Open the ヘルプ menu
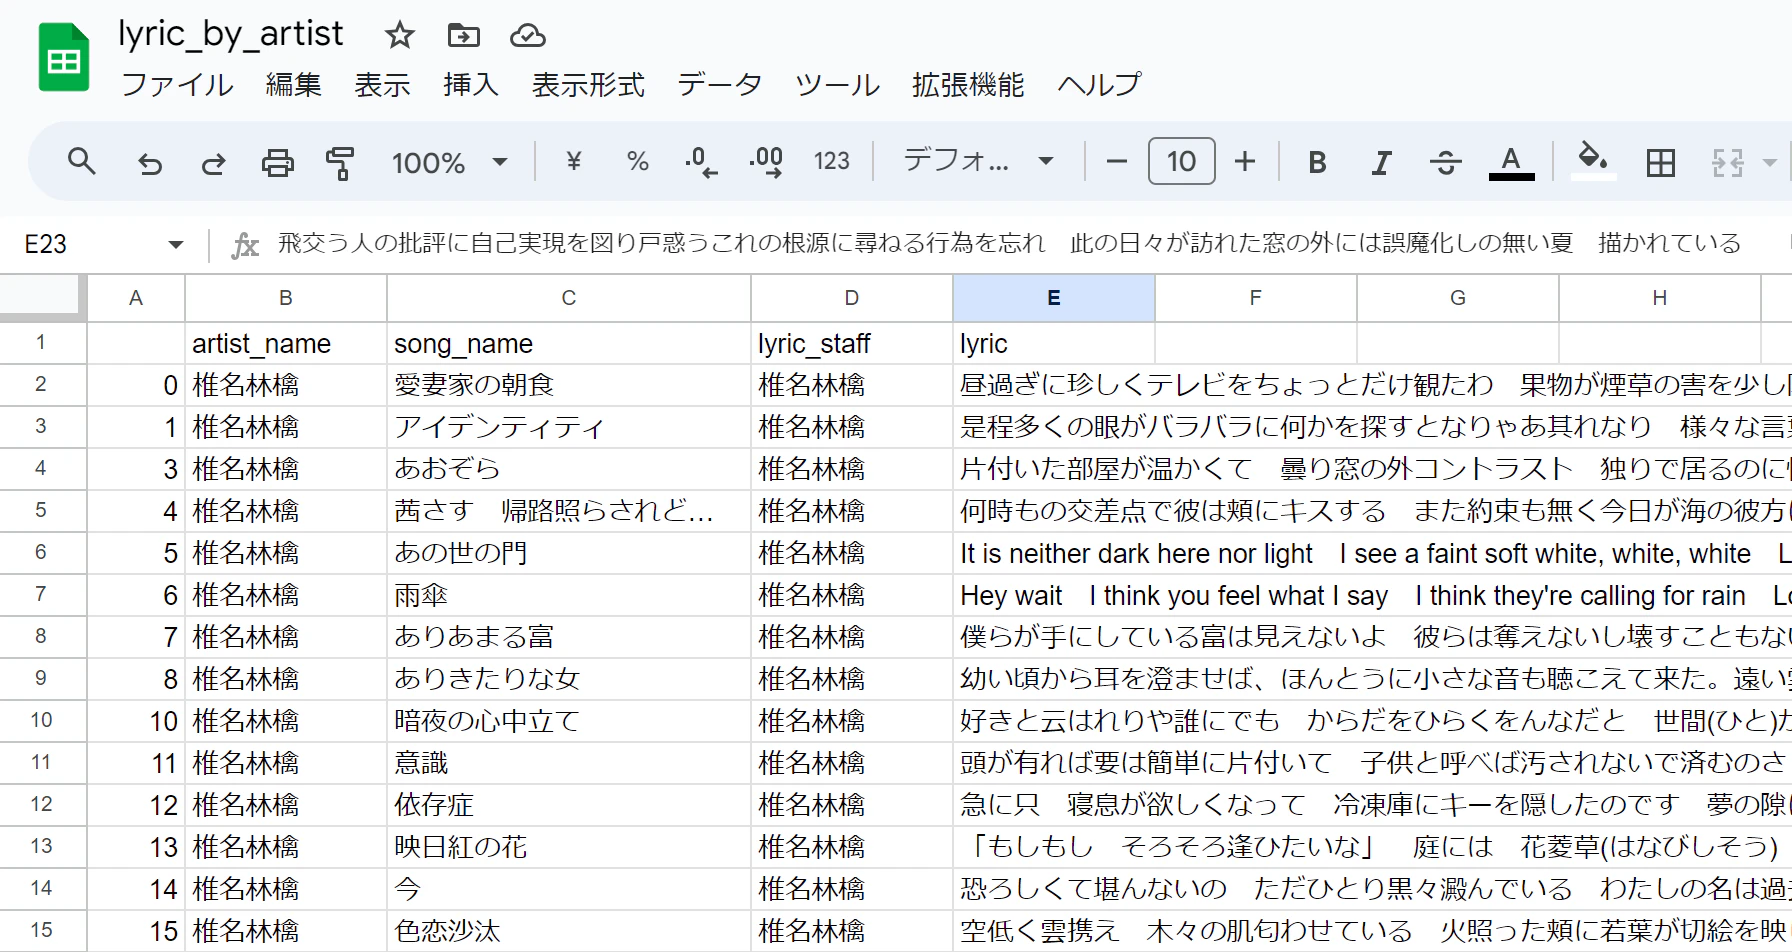The width and height of the screenshot is (1792, 952). [1099, 85]
